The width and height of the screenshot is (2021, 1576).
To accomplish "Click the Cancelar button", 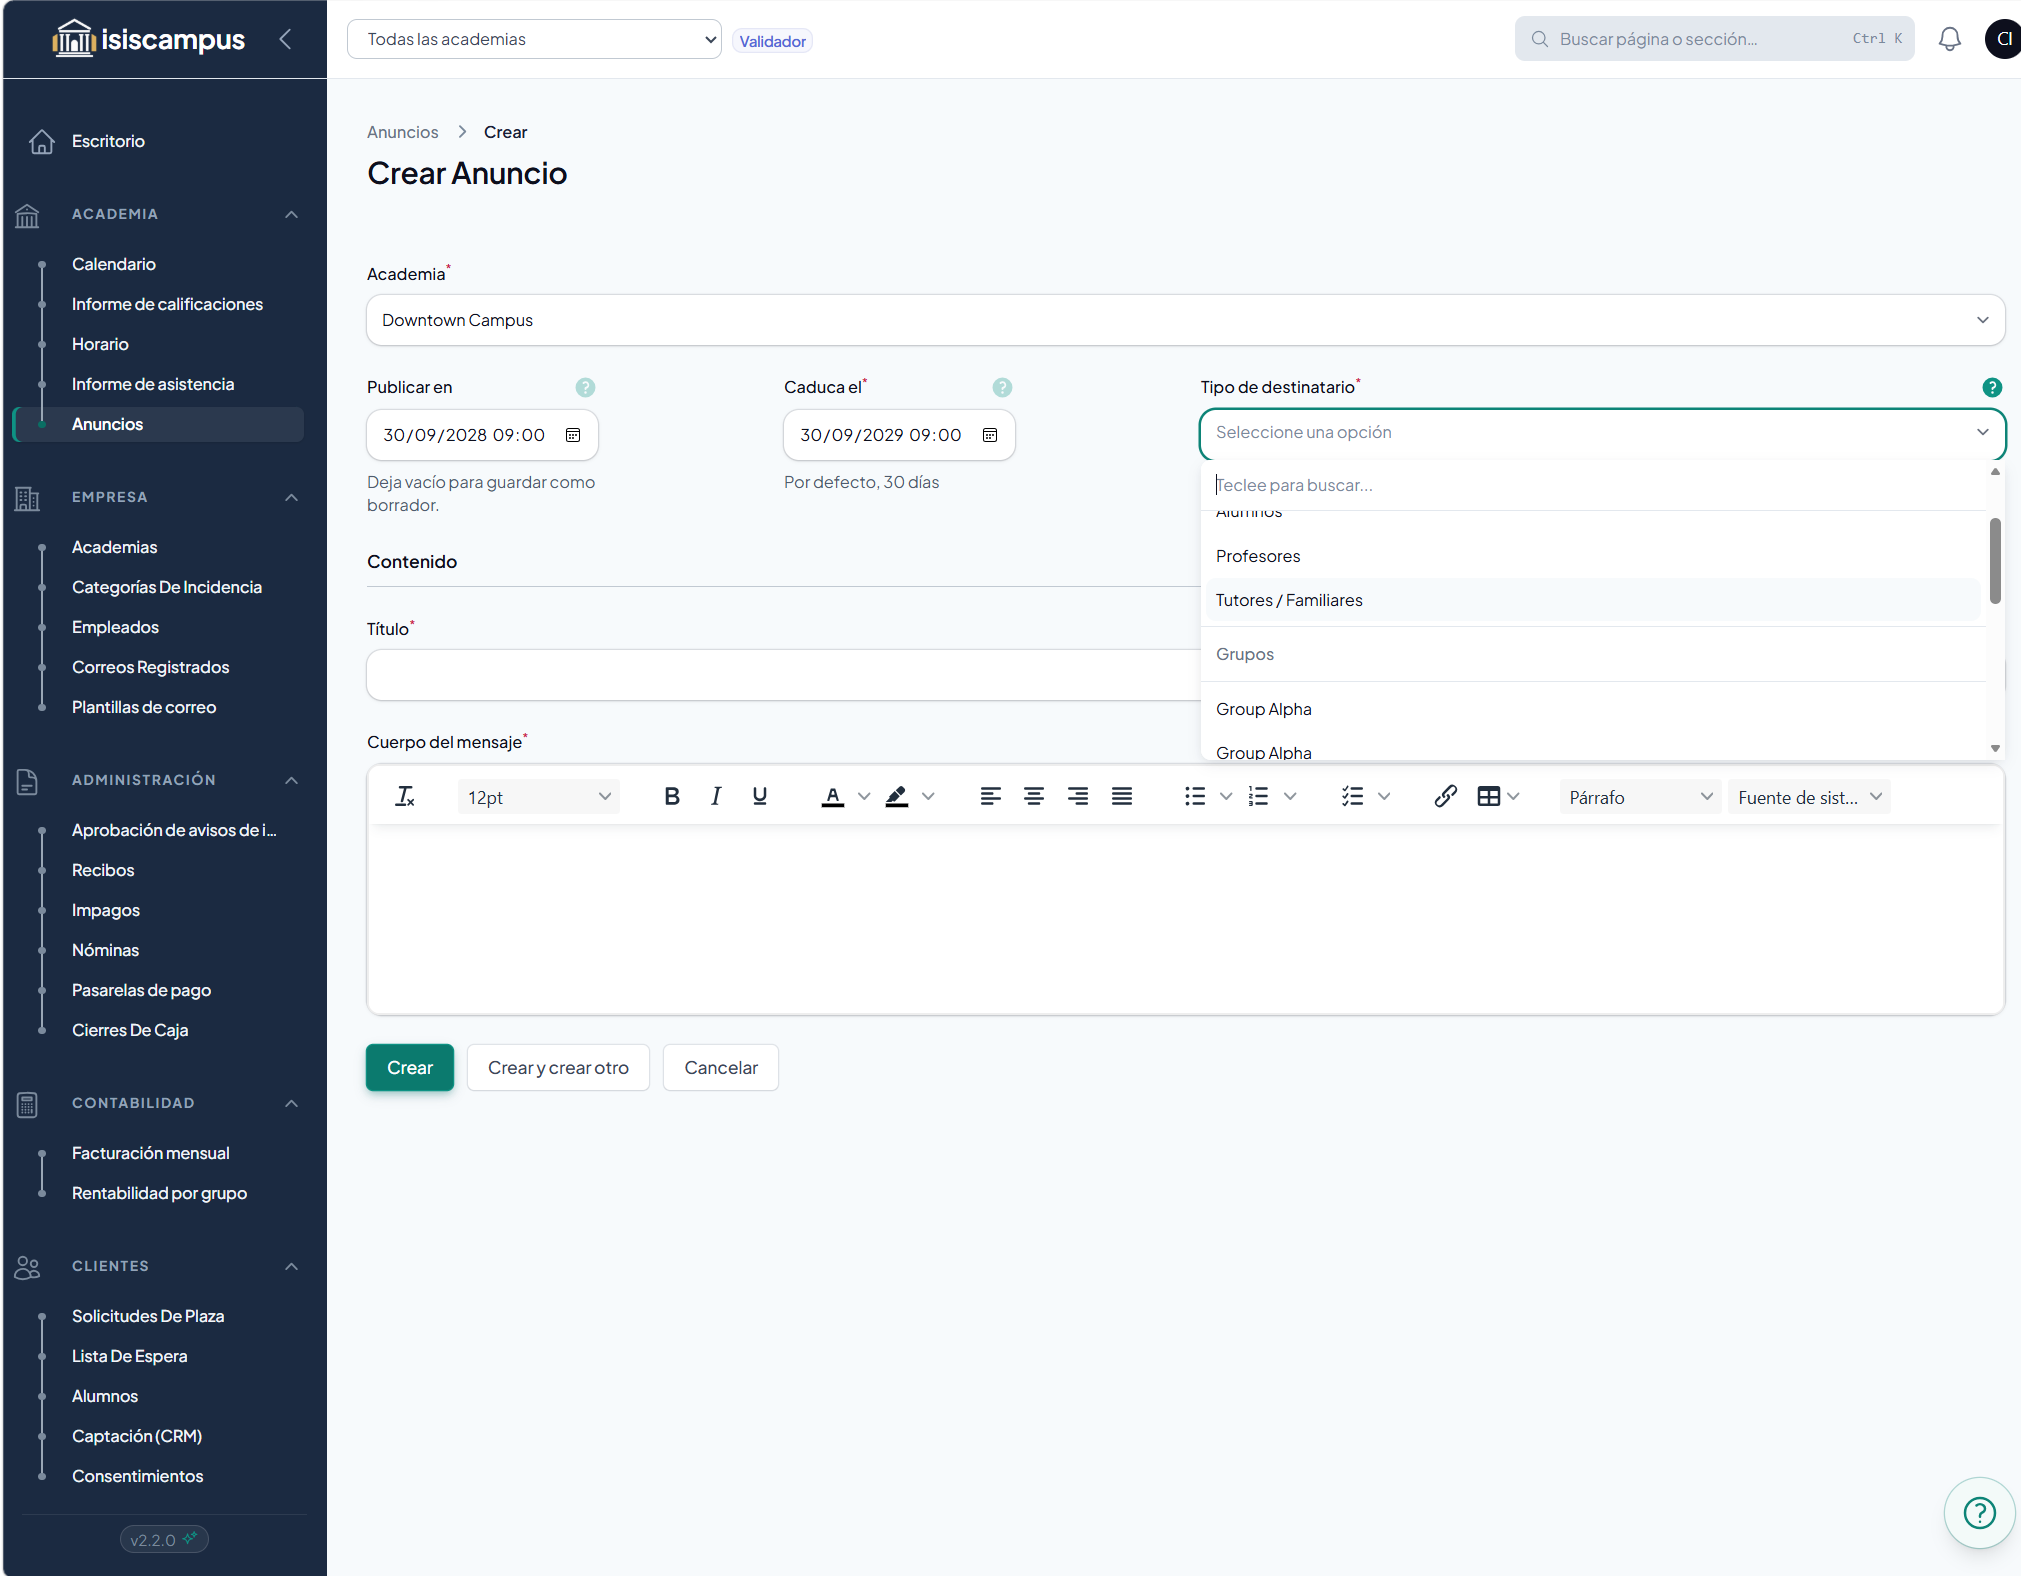I will (x=721, y=1067).
